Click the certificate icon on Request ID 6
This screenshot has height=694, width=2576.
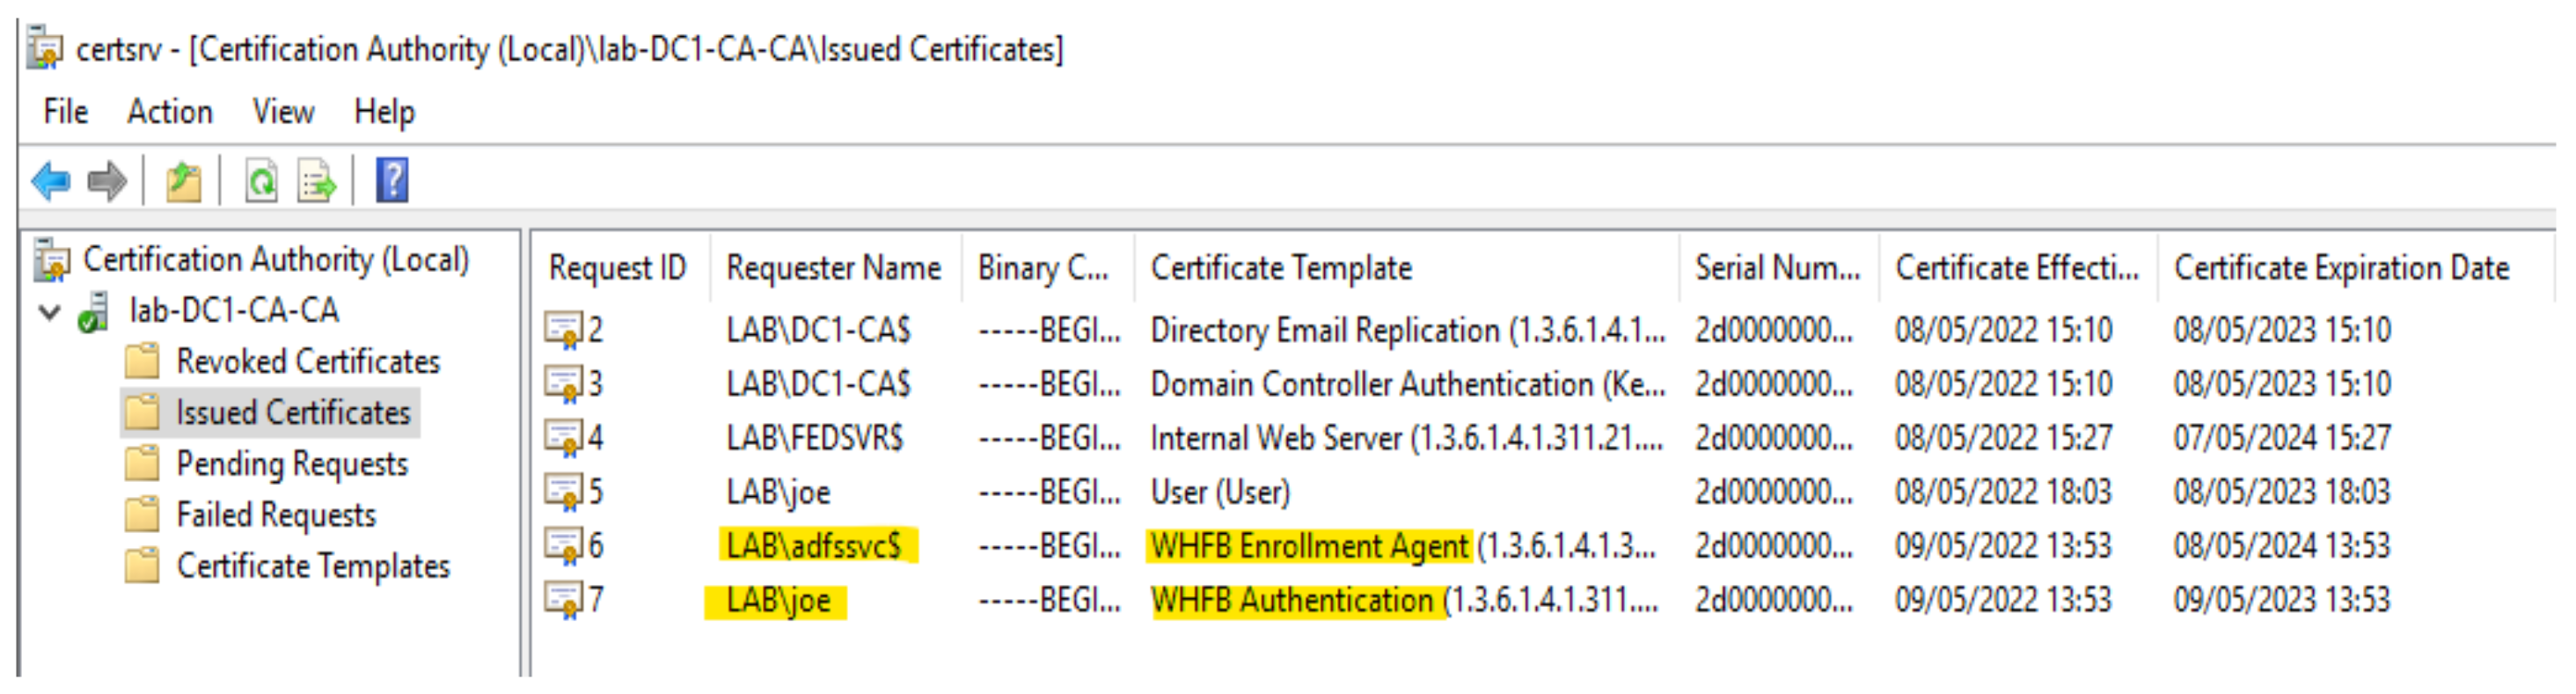click(566, 546)
